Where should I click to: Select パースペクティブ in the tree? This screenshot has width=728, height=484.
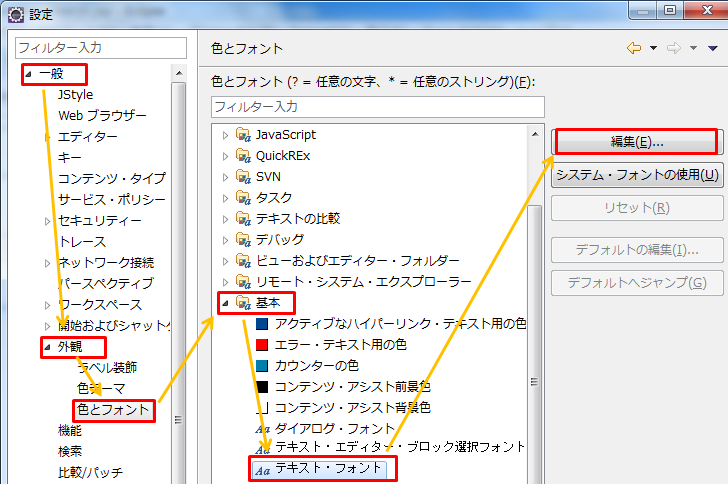(106, 283)
